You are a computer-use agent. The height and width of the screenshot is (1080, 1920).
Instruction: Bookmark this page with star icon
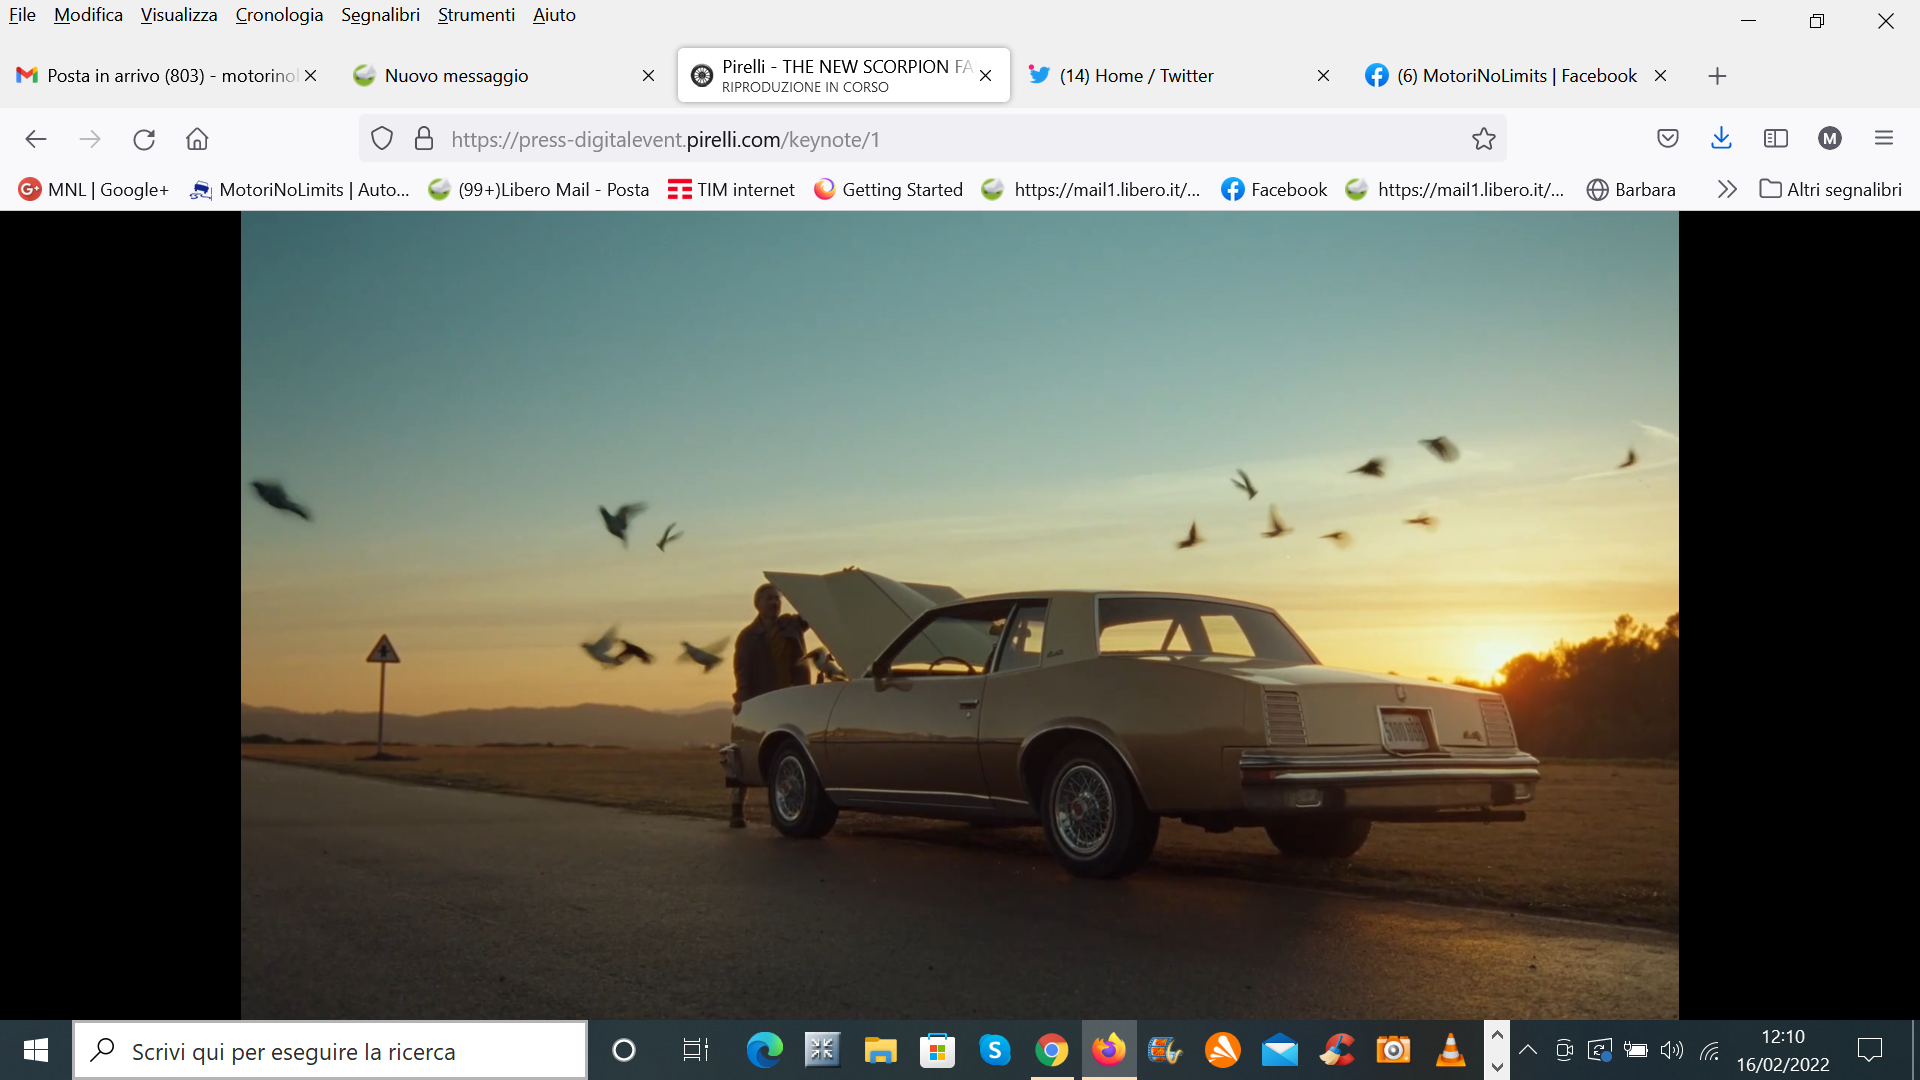[x=1483, y=139]
